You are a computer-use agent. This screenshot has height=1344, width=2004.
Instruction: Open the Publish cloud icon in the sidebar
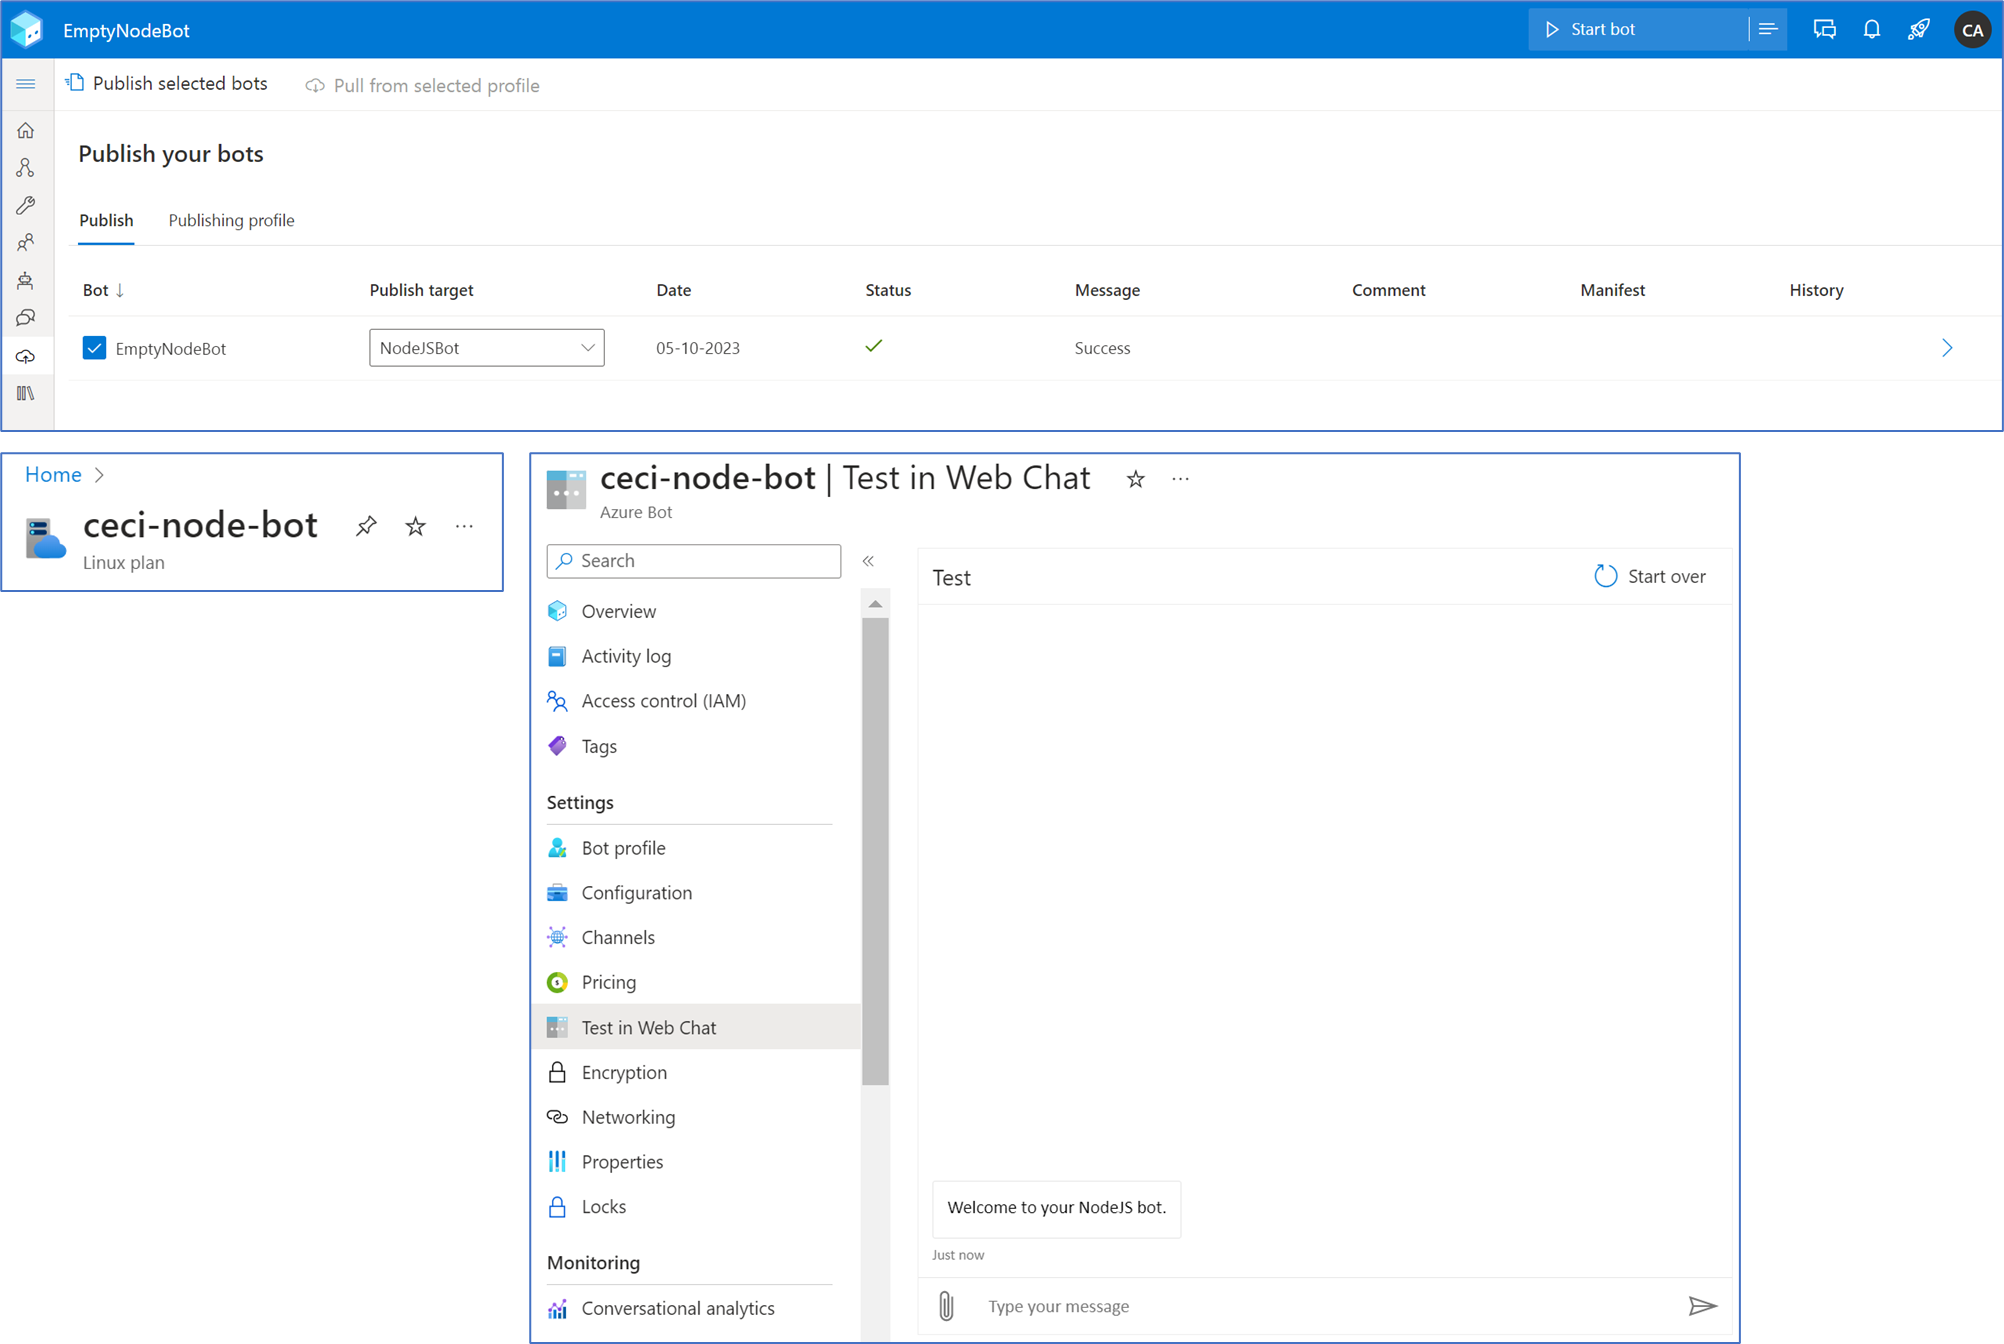[x=26, y=355]
